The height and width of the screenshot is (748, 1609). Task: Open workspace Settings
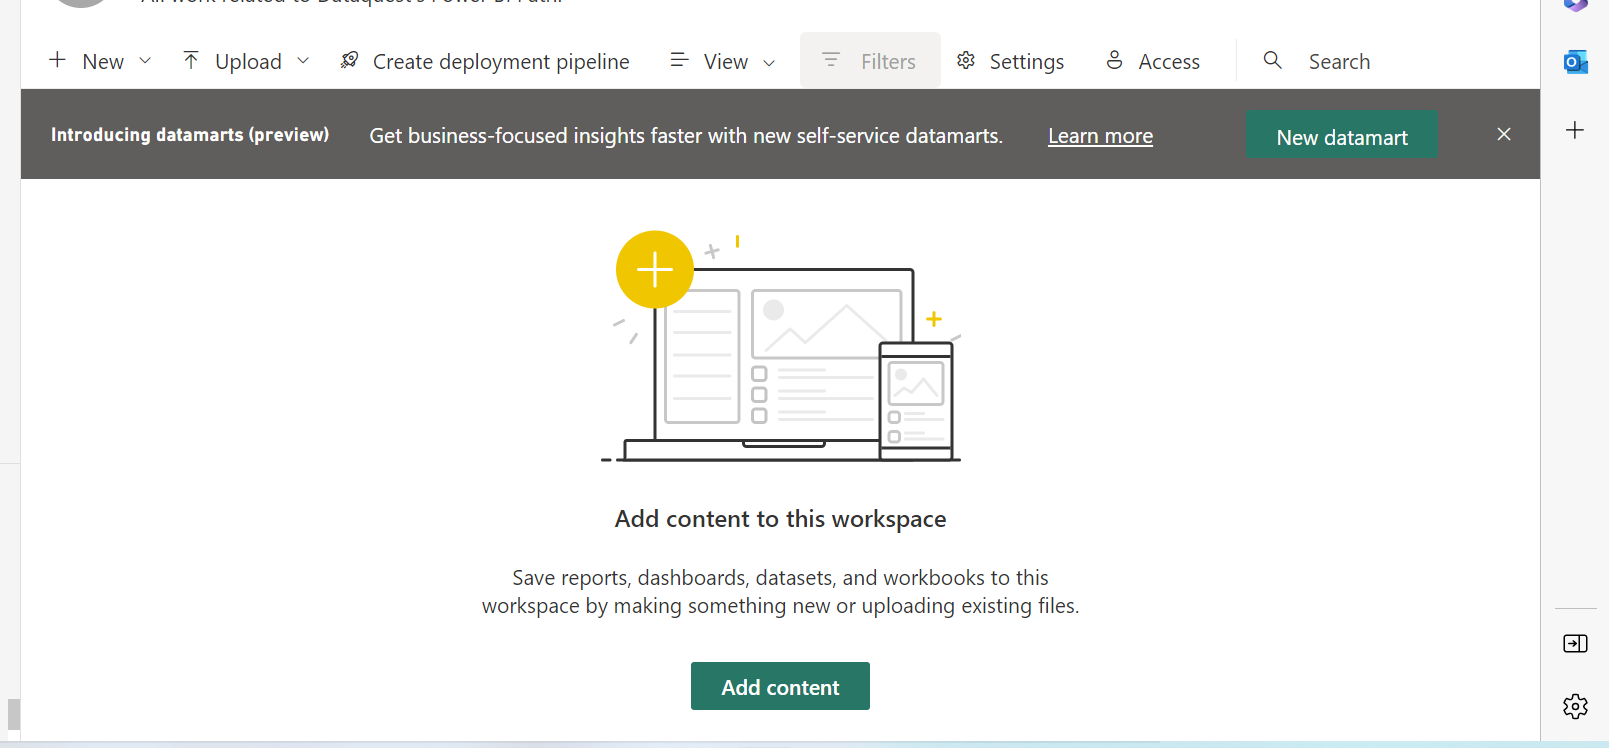coord(1027,62)
